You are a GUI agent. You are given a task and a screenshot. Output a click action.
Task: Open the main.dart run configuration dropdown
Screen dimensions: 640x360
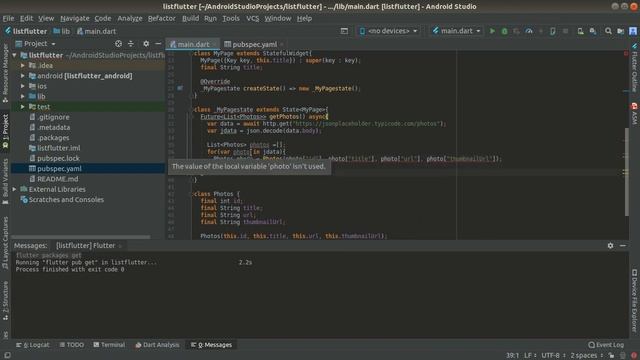tap(456, 31)
